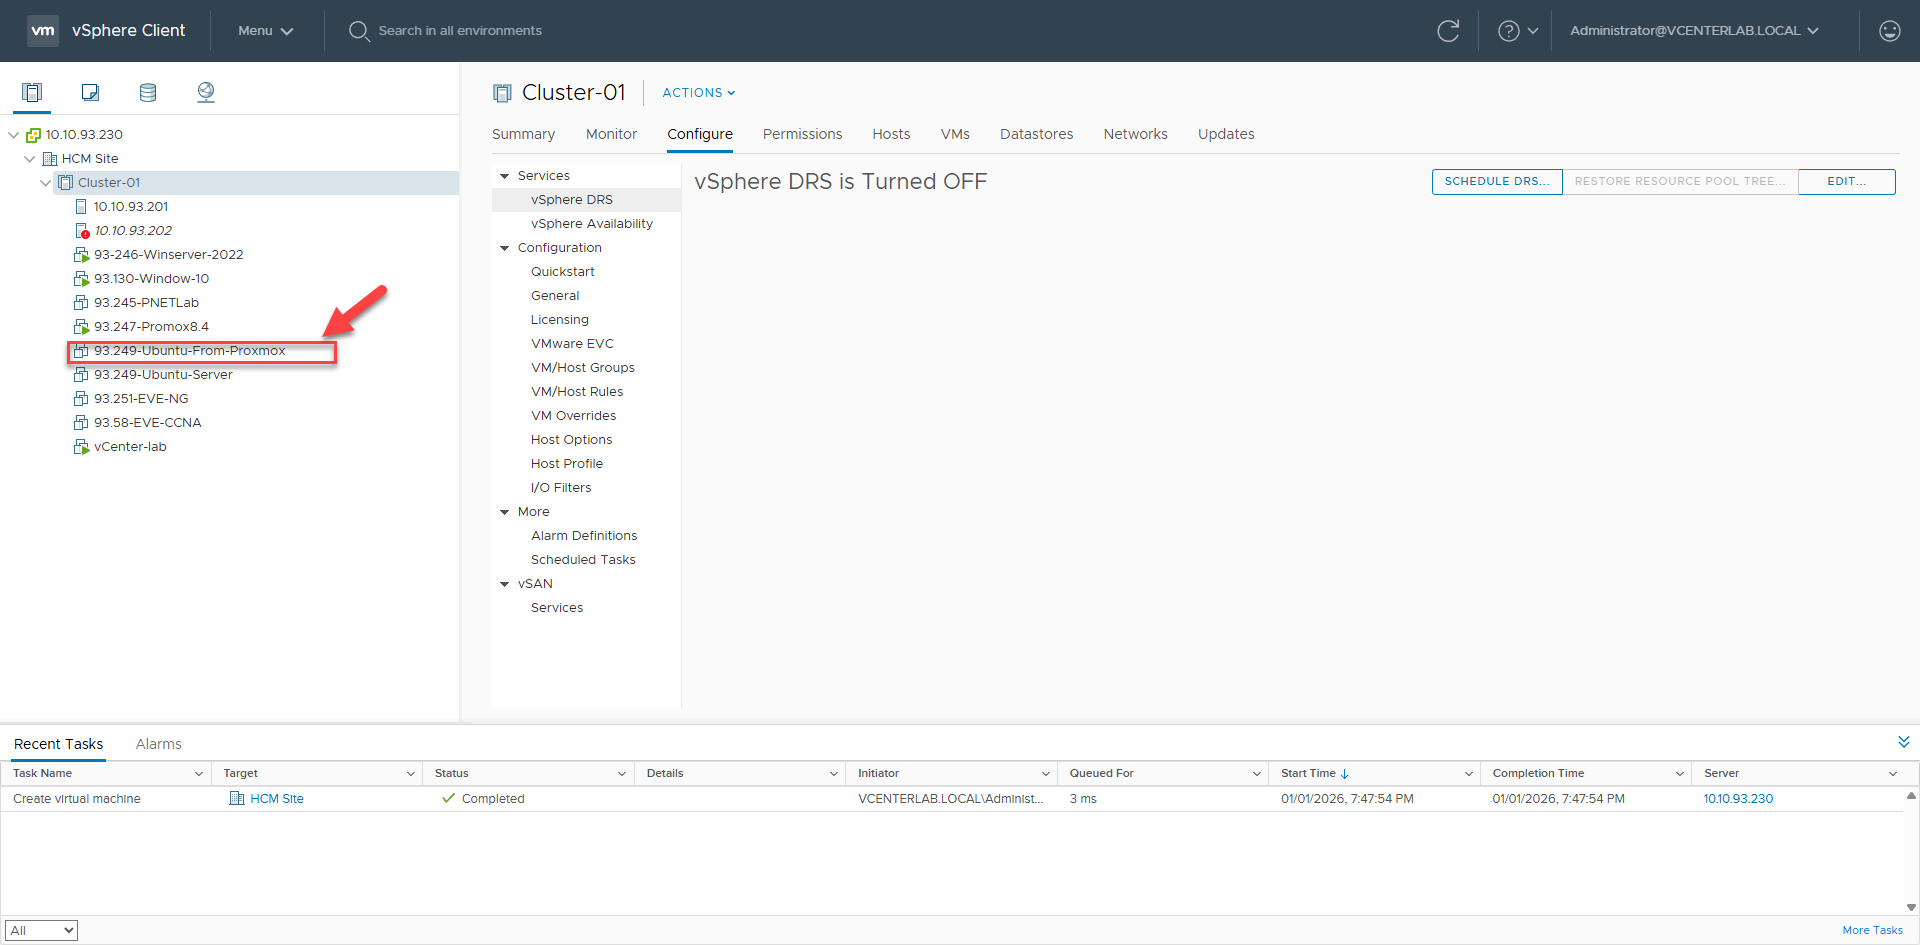
Task: Collapse the Recent Tasks panel with double chevron
Action: [x=1903, y=742]
